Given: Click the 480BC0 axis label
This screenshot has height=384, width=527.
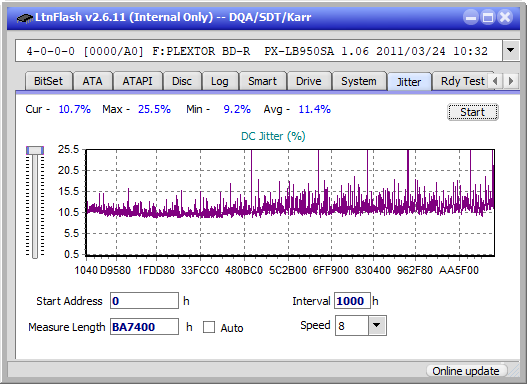Looking at the screenshot, I should (x=244, y=270).
